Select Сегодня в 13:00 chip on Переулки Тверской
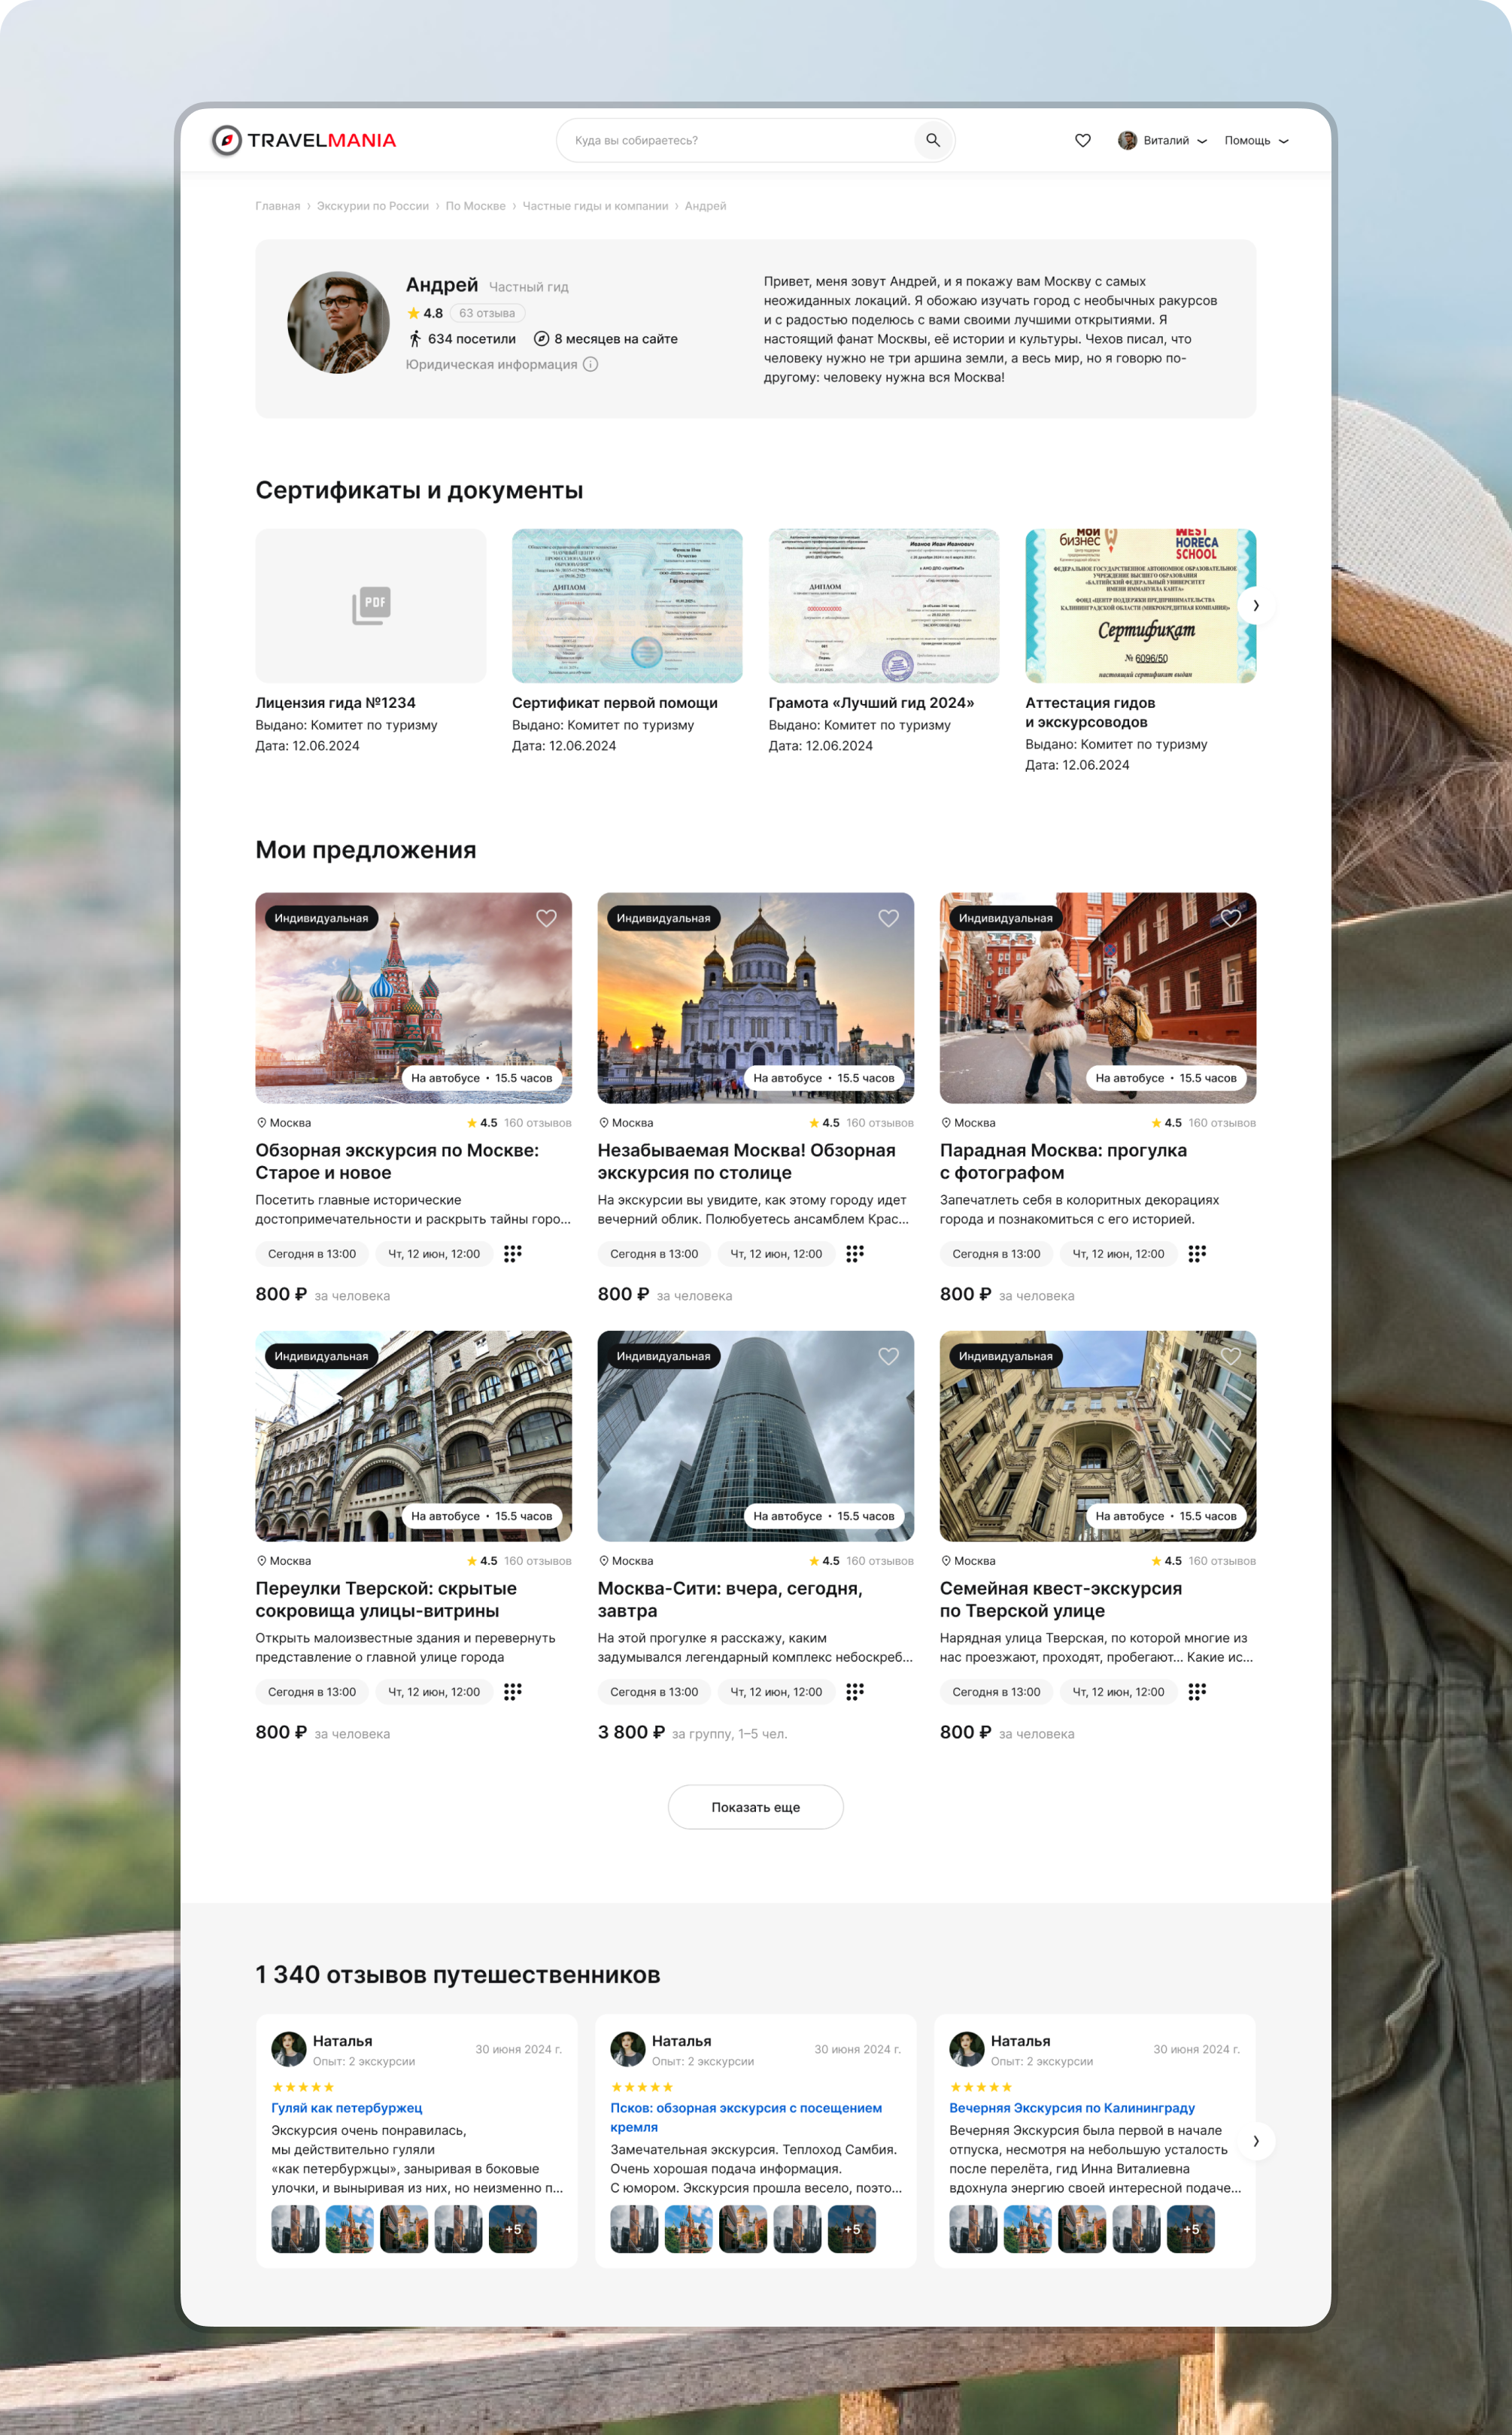The height and width of the screenshot is (2435, 1512). [x=312, y=1691]
